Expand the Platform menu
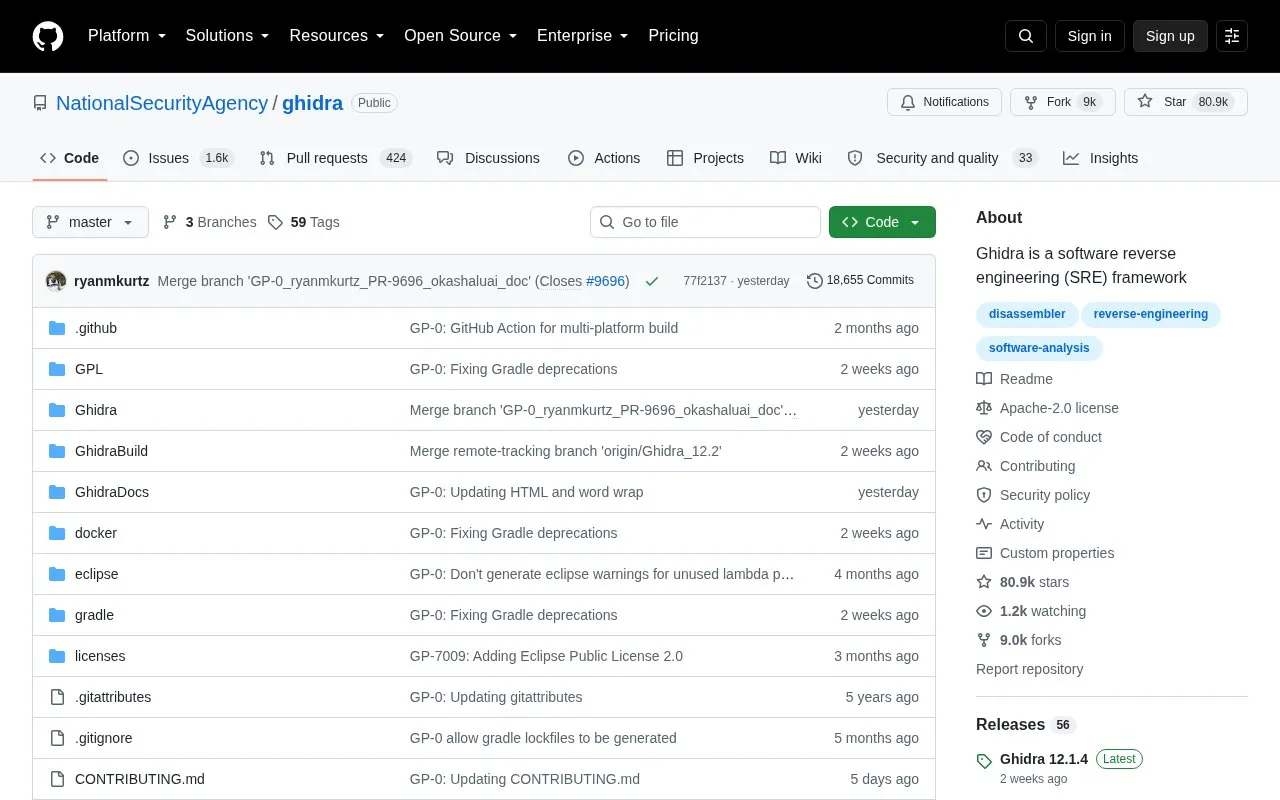Screen dimensions: 1280x800 coord(127,36)
